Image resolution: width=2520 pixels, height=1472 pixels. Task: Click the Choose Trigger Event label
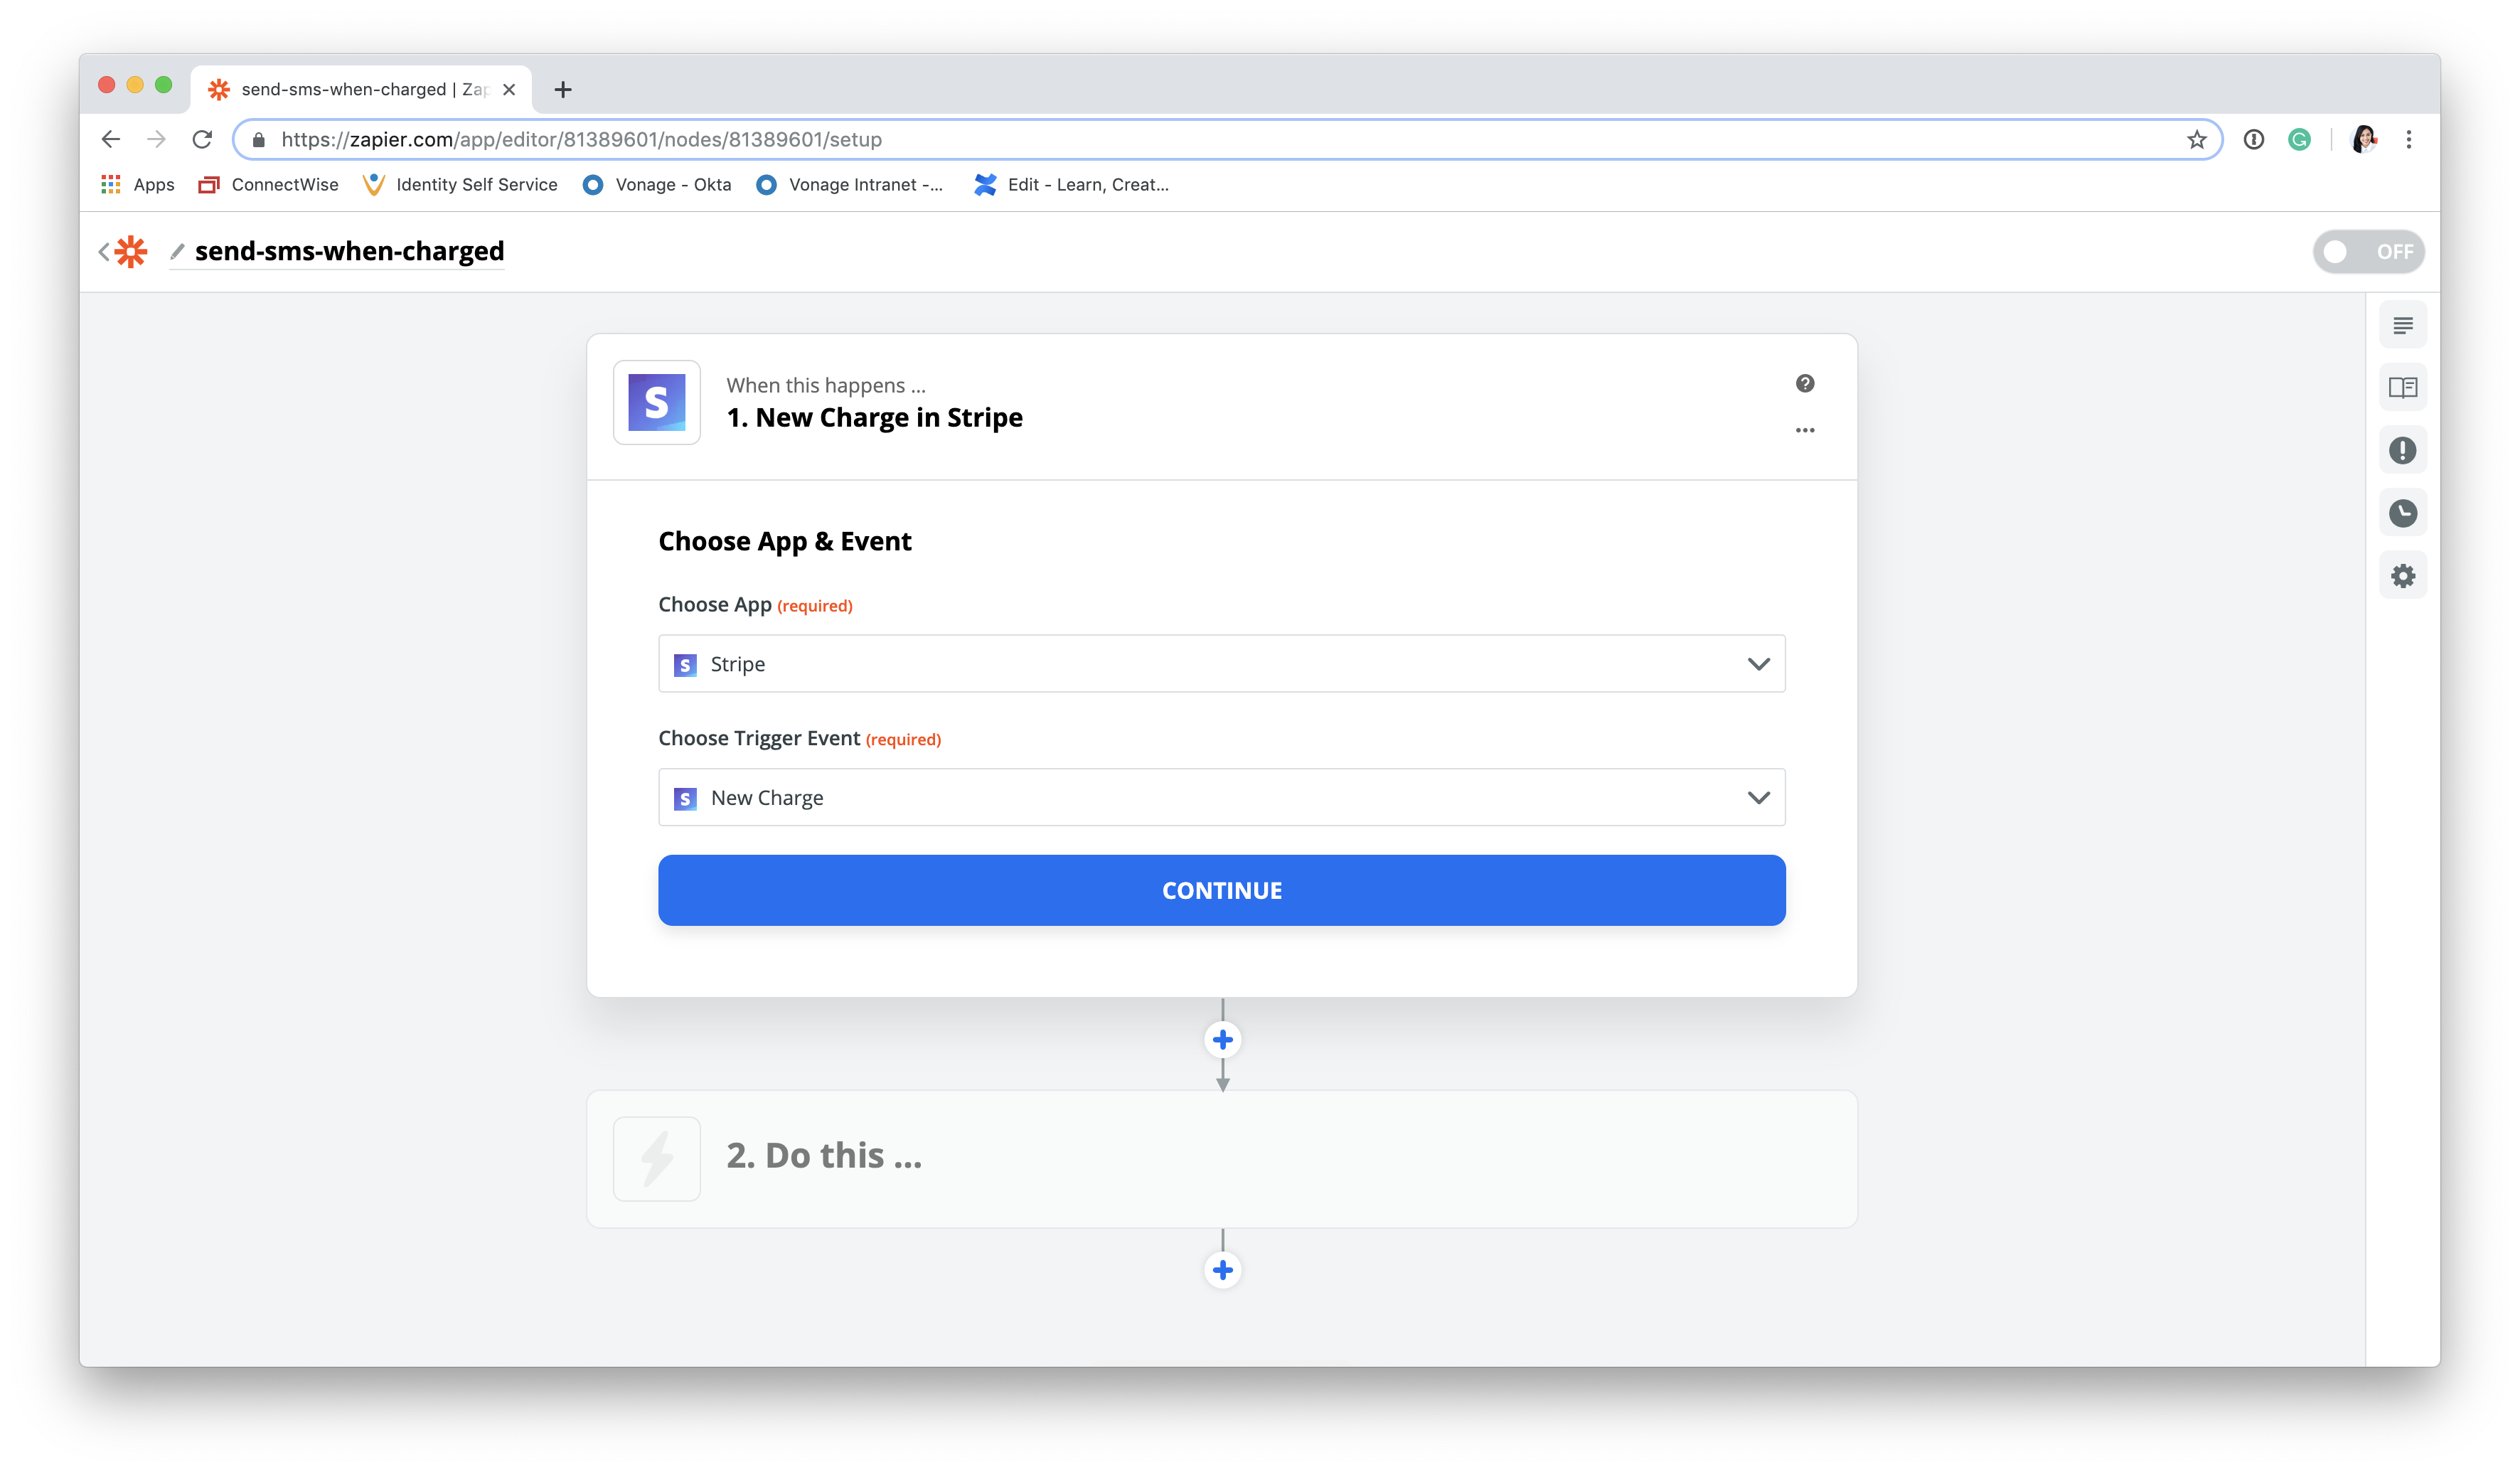(759, 738)
